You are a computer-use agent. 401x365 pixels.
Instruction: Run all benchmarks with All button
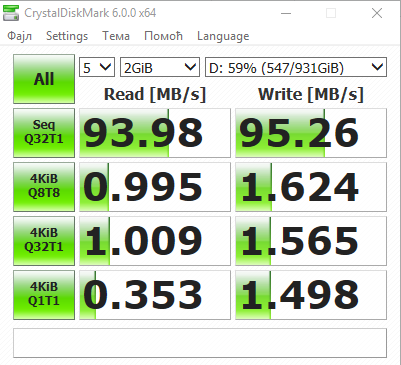(44, 79)
